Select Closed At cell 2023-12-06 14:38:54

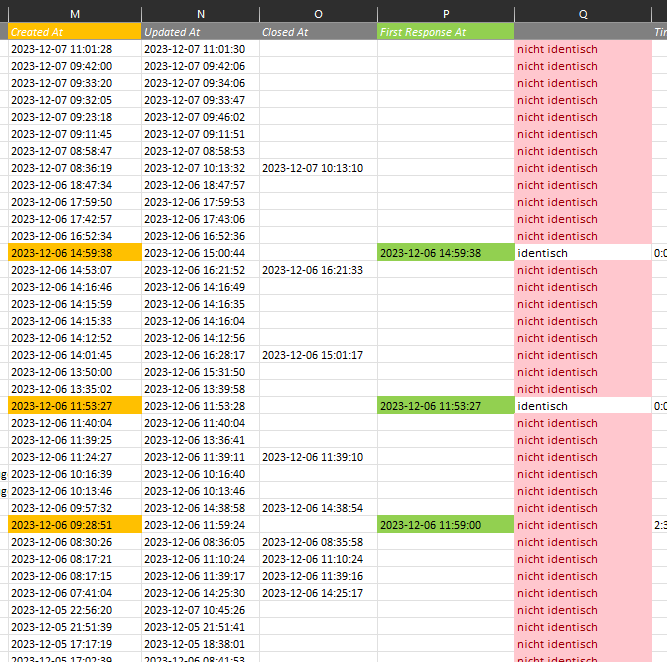pyautogui.click(x=318, y=508)
